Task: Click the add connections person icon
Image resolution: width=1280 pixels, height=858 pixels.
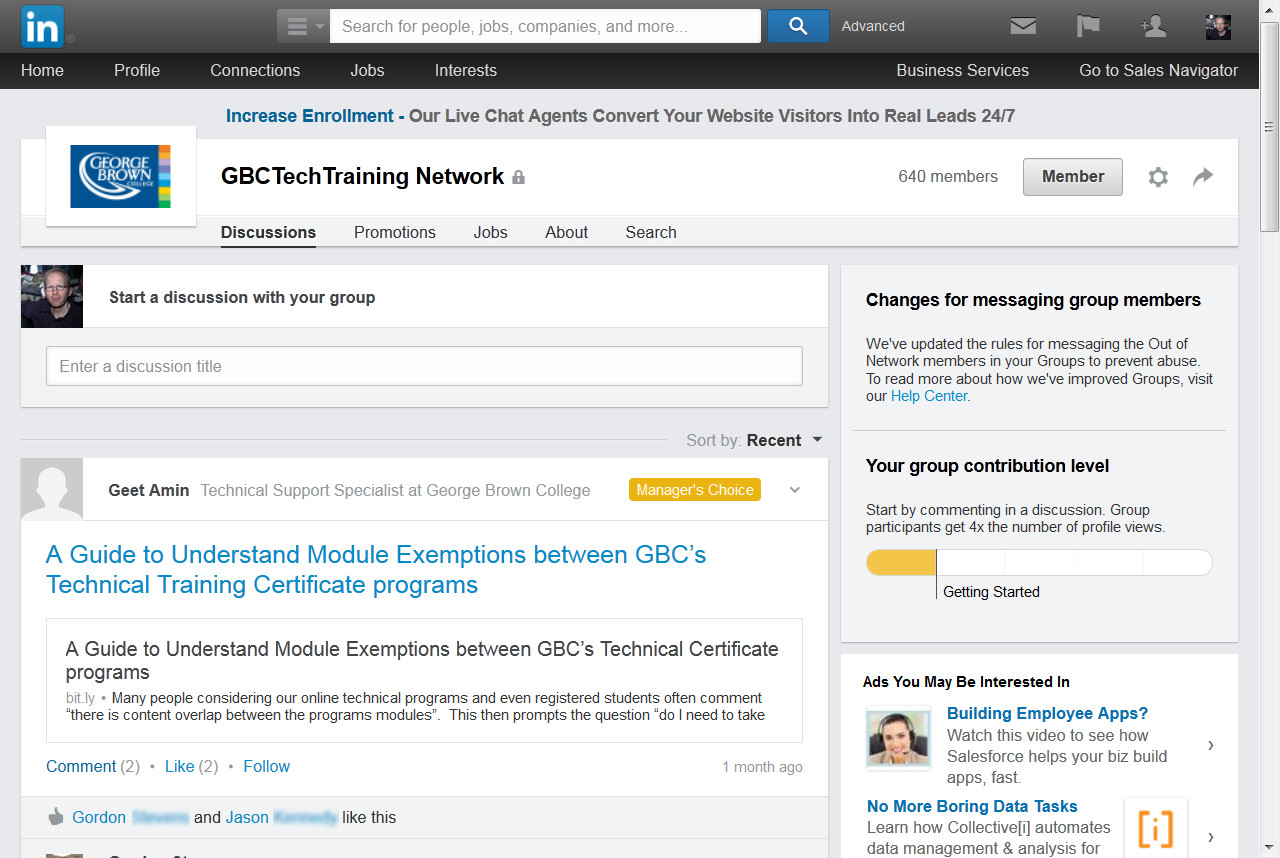Action: coord(1153,27)
